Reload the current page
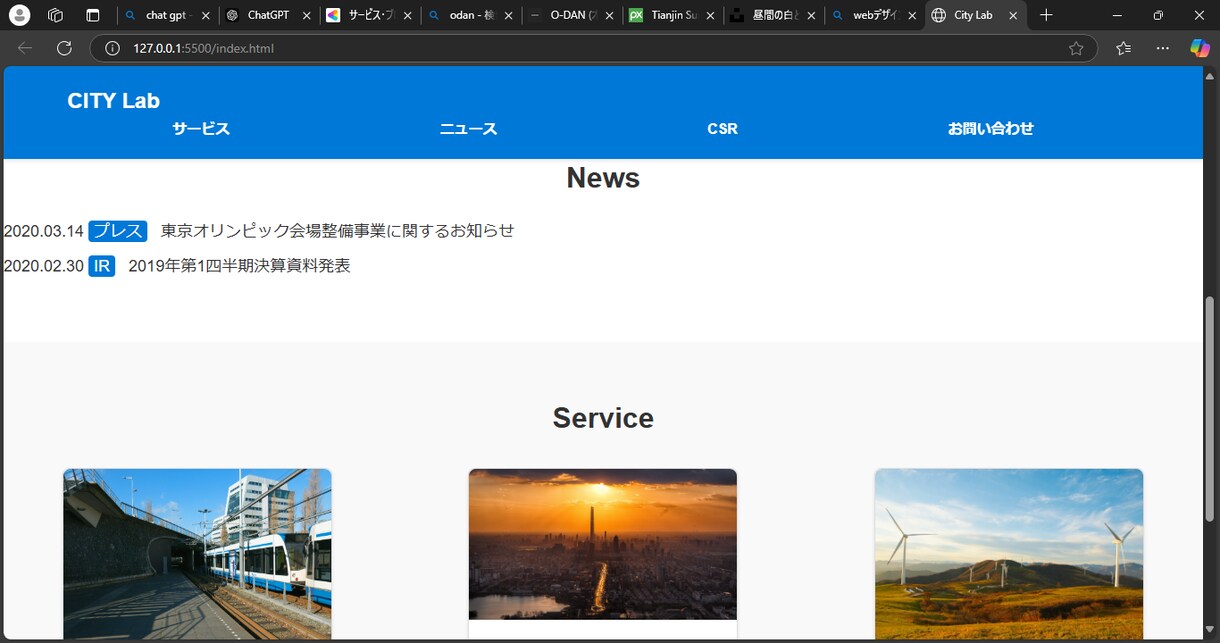This screenshot has width=1220, height=643. [x=64, y=48]
